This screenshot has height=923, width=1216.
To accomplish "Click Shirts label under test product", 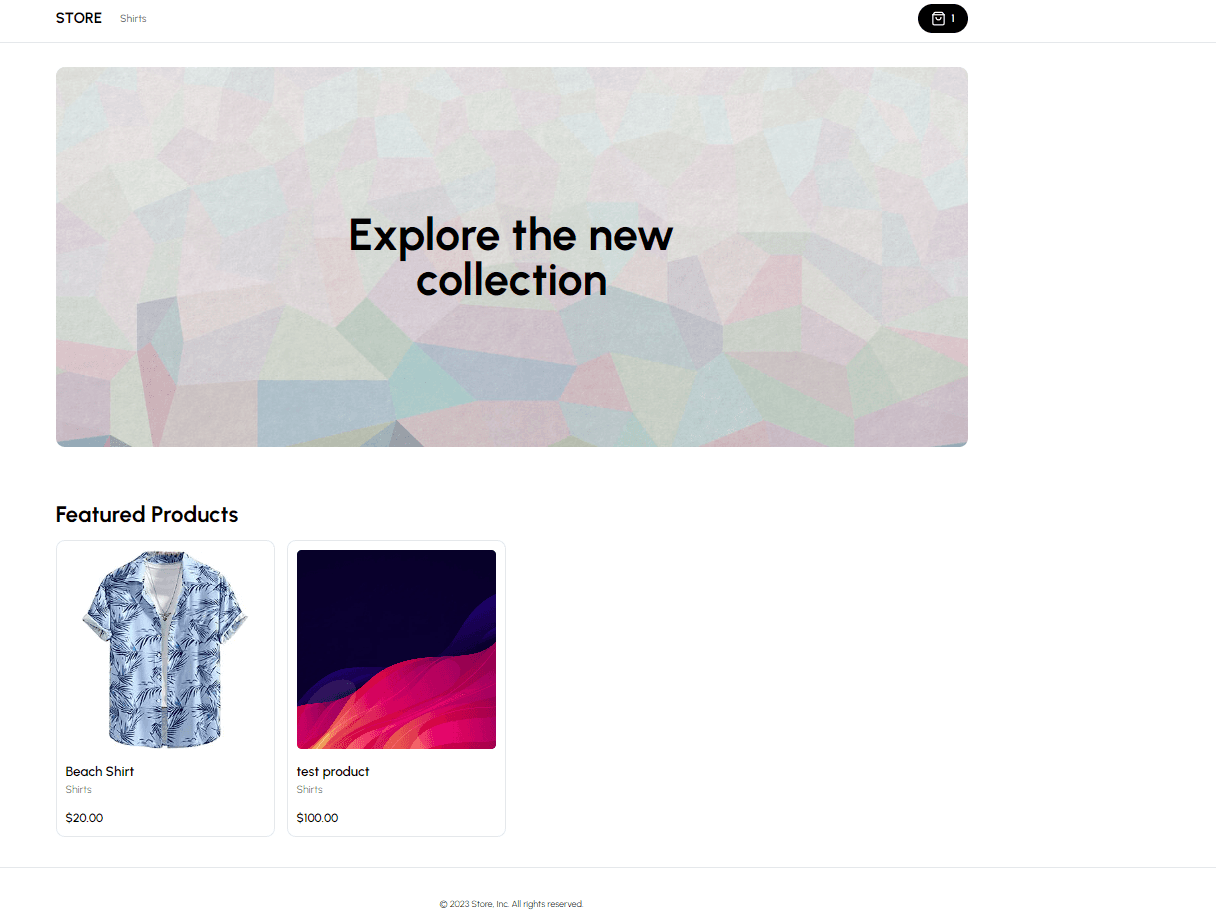I will click(310, 789).
